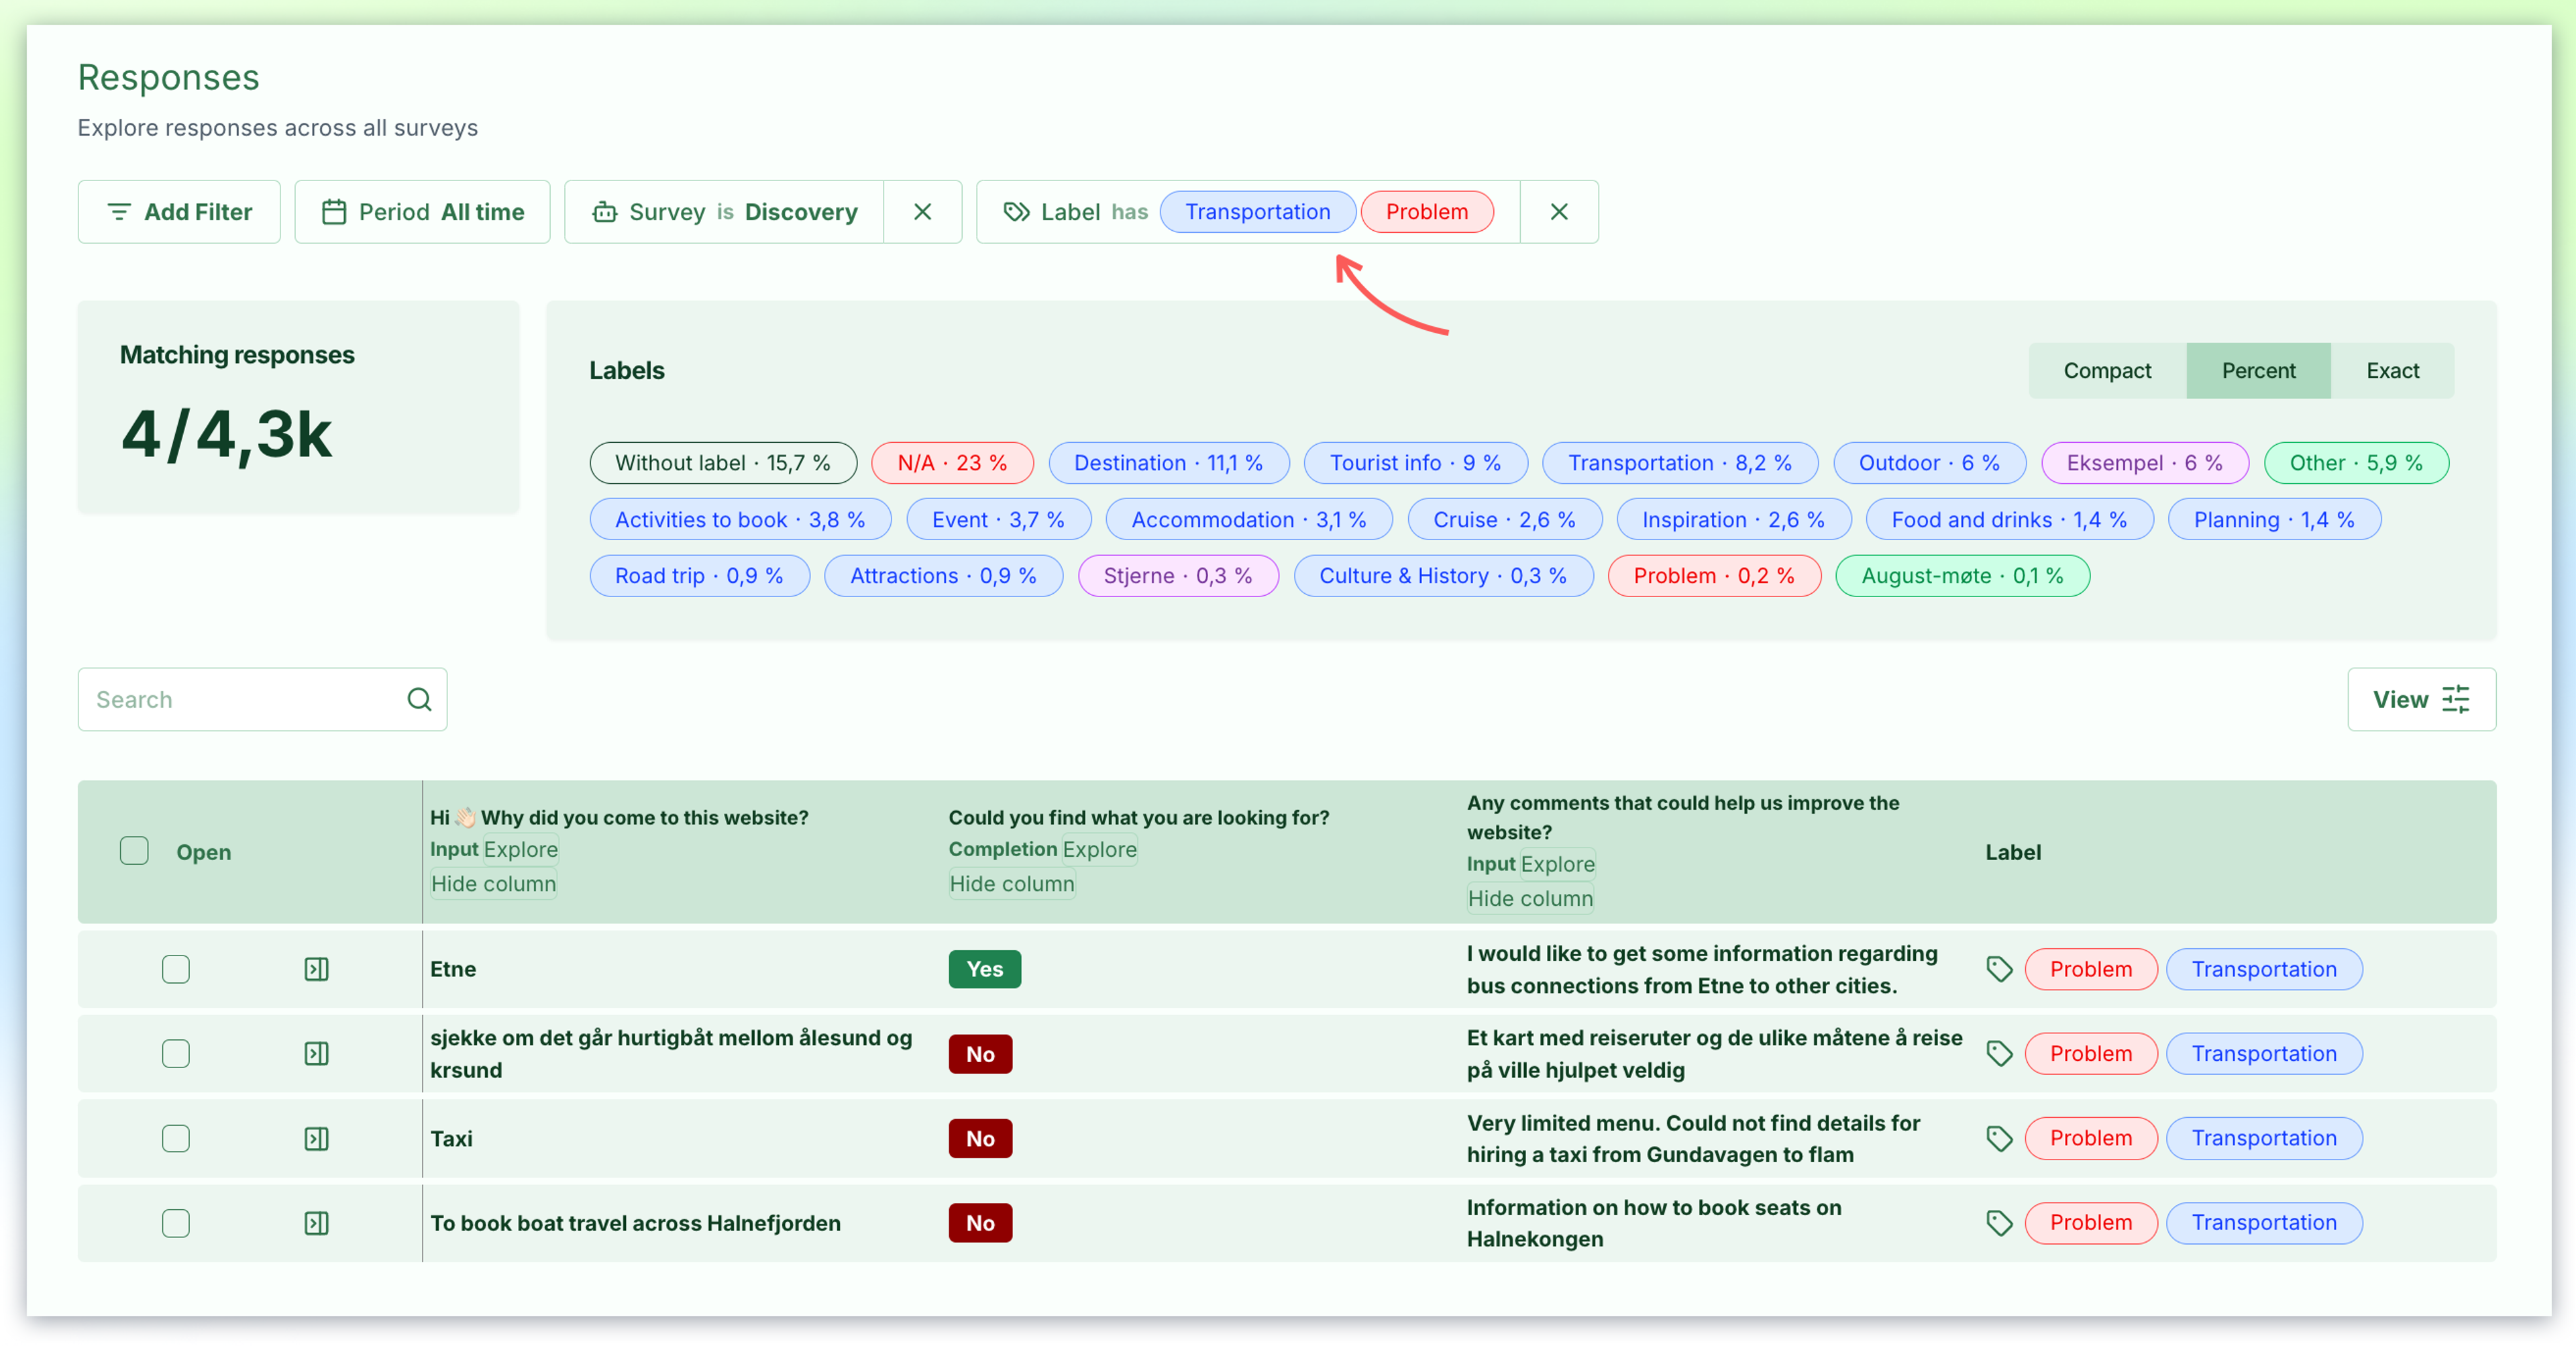
Task: Open side panel for Taxi response
Action: click(316, 1138)
